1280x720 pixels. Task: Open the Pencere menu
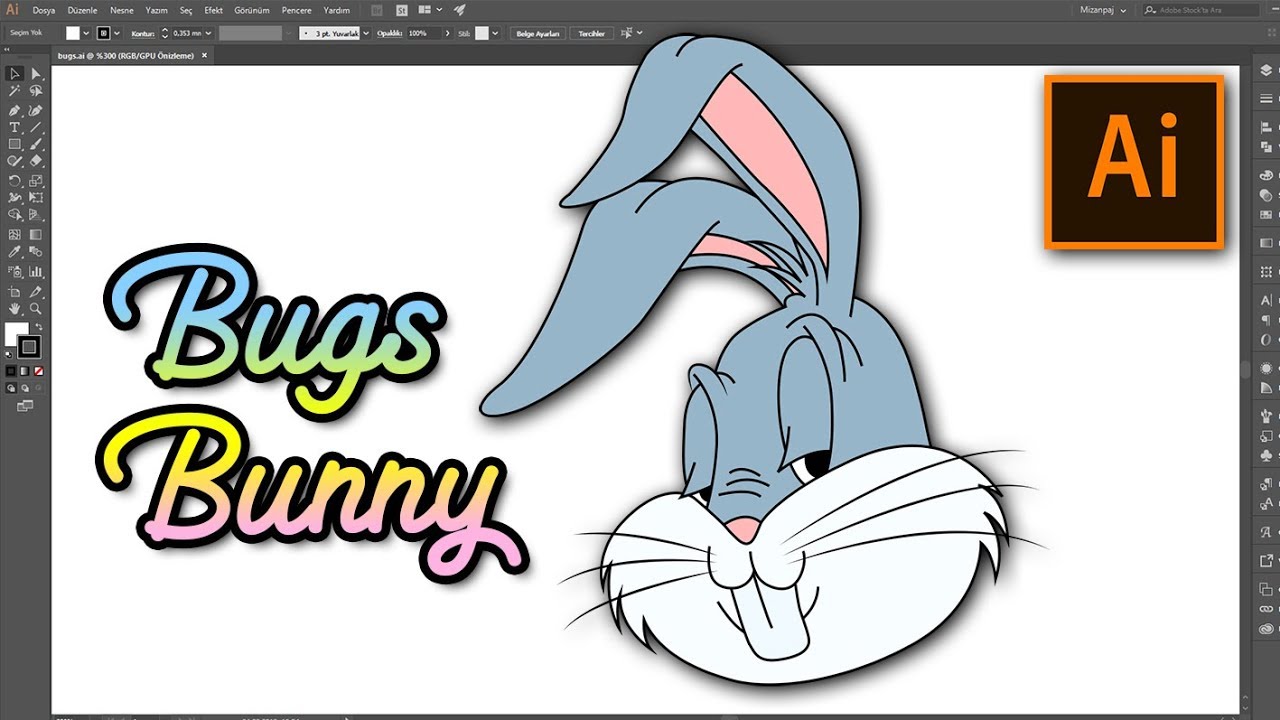pos(297,10)
